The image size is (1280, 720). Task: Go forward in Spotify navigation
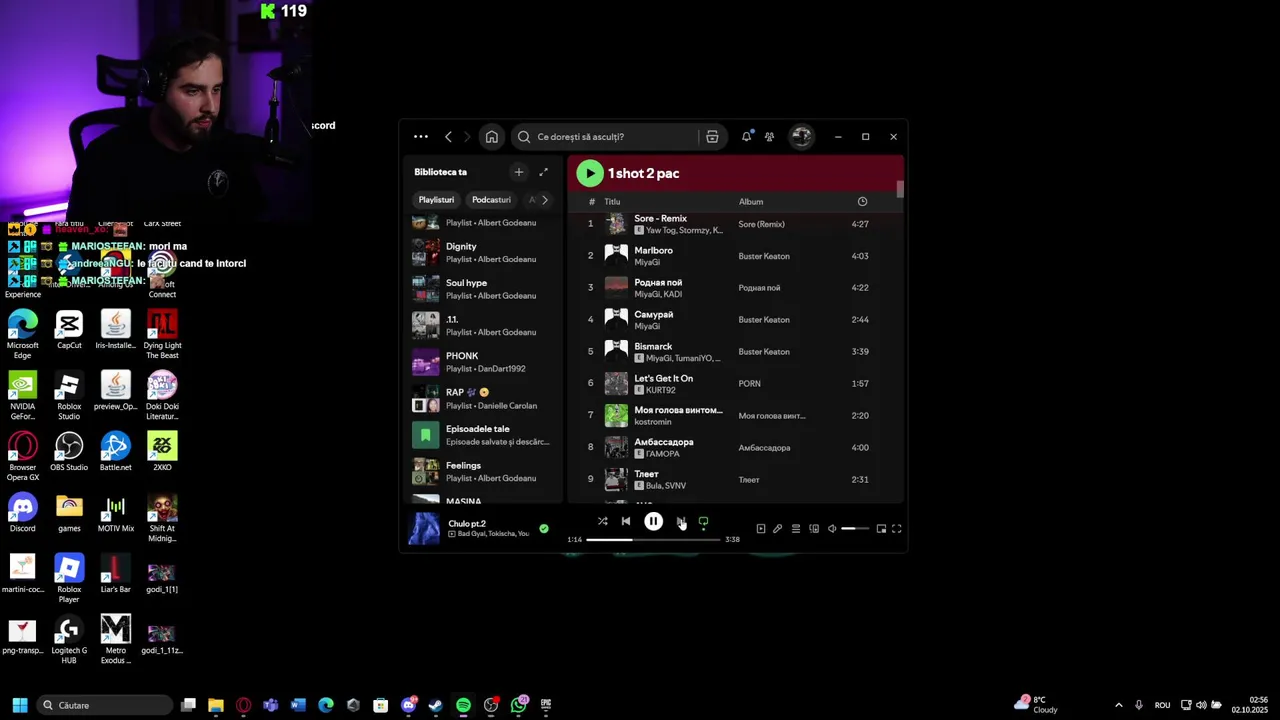(x=466, y=137)
